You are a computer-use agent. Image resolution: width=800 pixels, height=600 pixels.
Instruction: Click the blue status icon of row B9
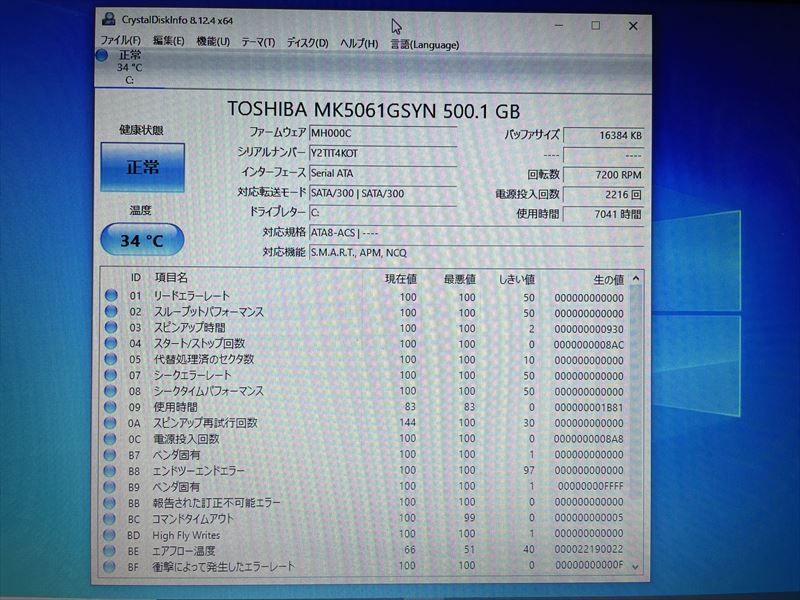pos(109,486)
